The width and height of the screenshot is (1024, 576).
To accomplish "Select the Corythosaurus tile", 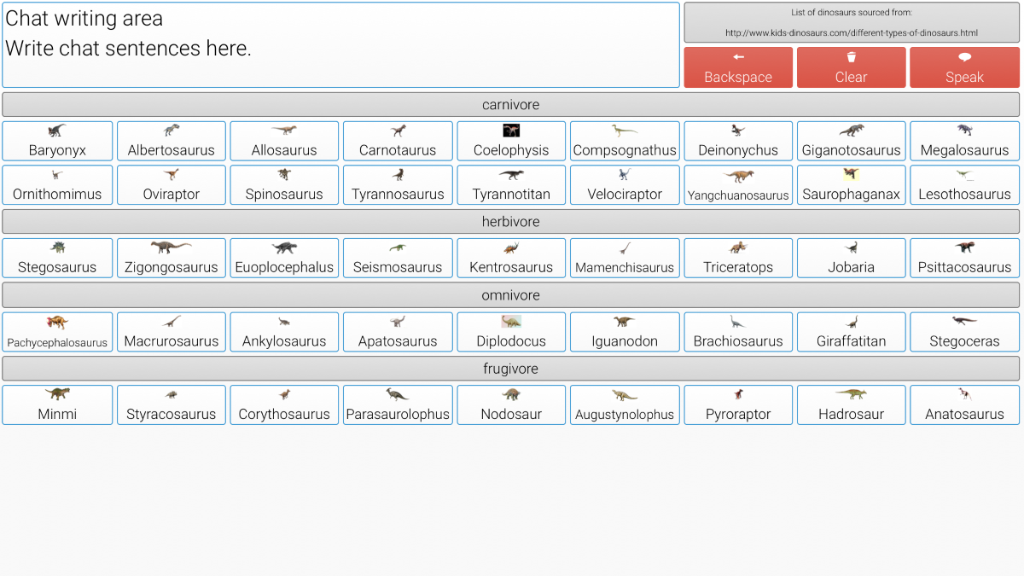I will [284, 405].
